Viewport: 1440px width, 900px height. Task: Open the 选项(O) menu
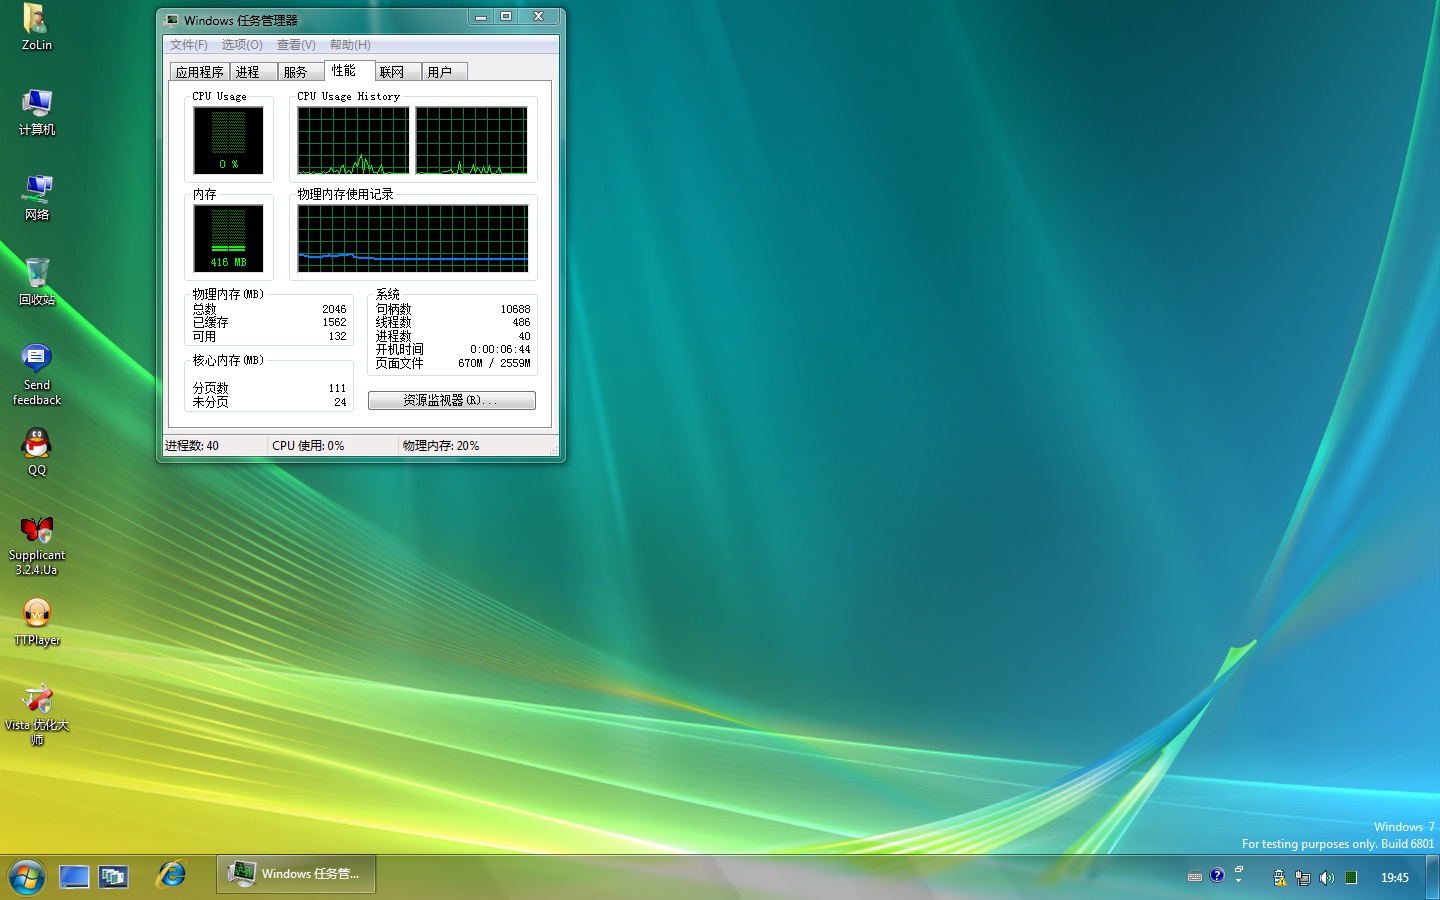click(x=242, y=44)
